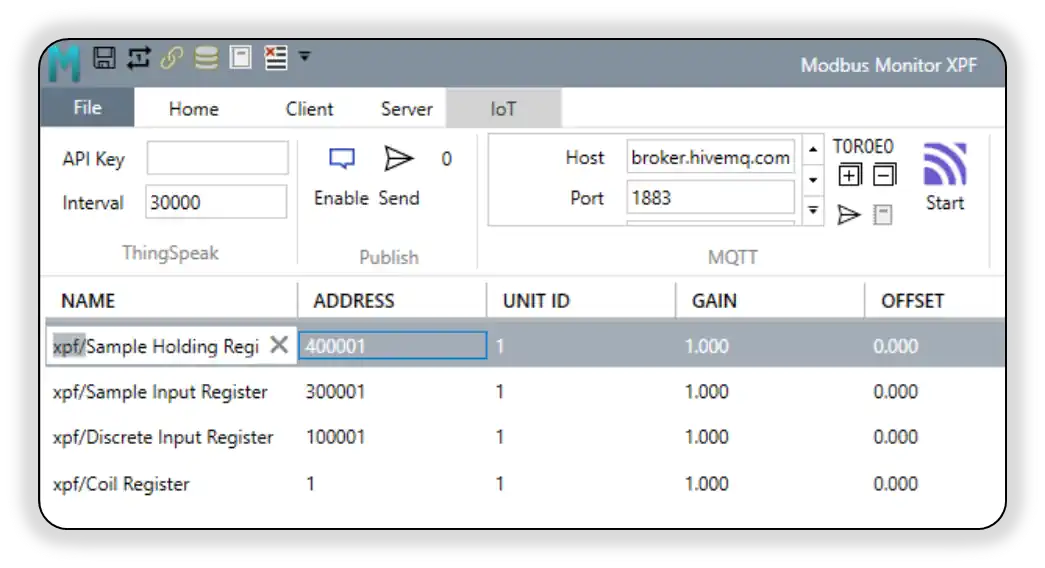
Task: Click offset 0.000 of Coil Register row
Action: click(896, 483)
